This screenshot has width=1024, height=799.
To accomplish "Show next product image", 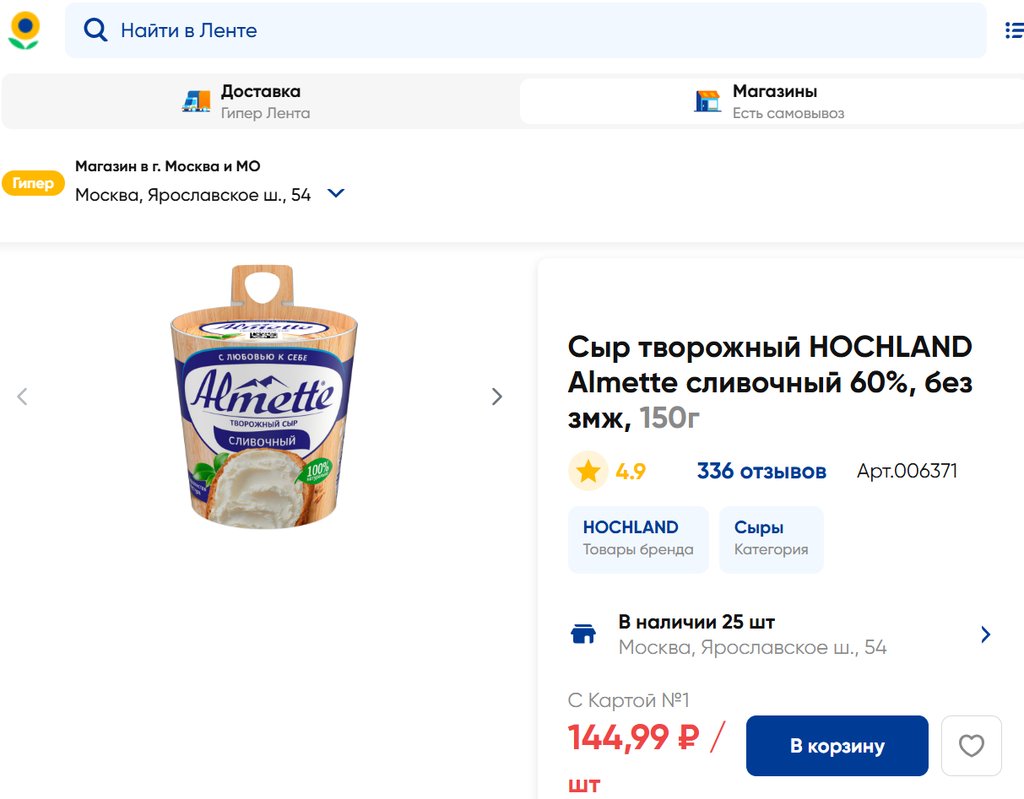I will tap(497, 397).
